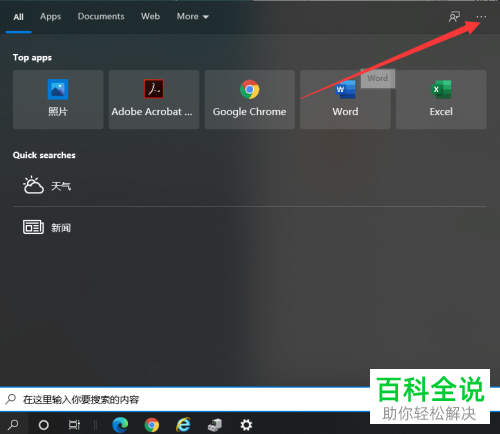This screenshot has width=500, height=434.
Task: Open the computer device icon on the taskbar
Action: pyautogui.click(x=215, y=425)
